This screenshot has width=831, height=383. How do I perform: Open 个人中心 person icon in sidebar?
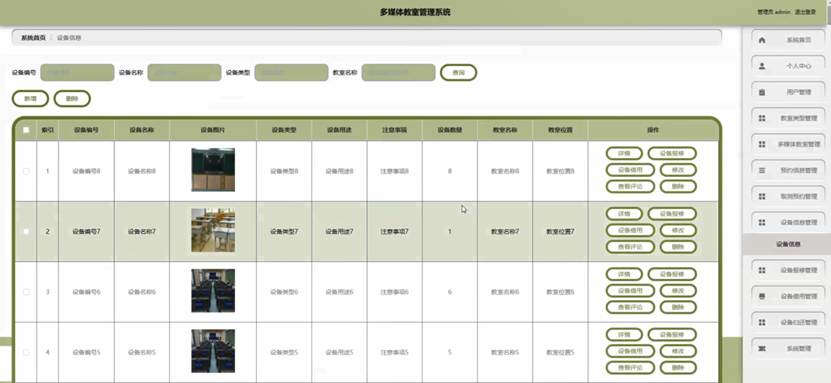point(762,66)
